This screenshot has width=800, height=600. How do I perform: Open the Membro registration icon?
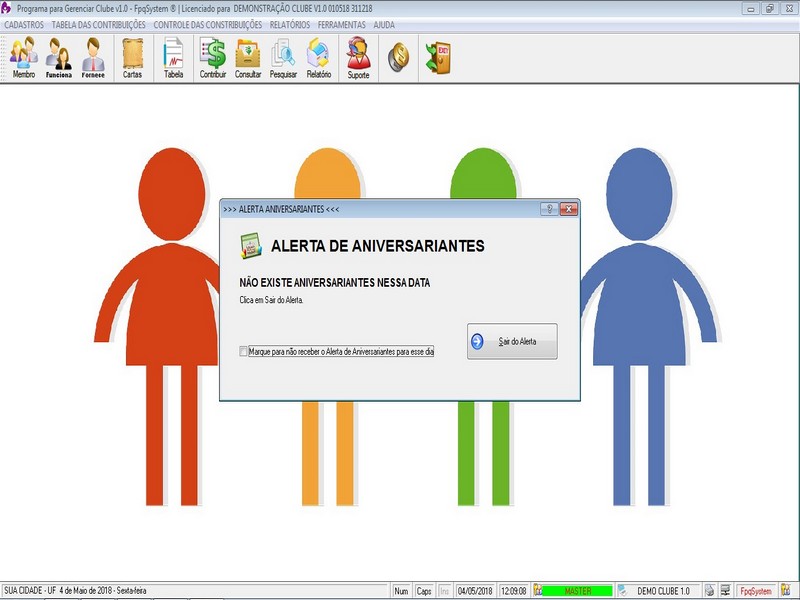(x=24, y=58)
